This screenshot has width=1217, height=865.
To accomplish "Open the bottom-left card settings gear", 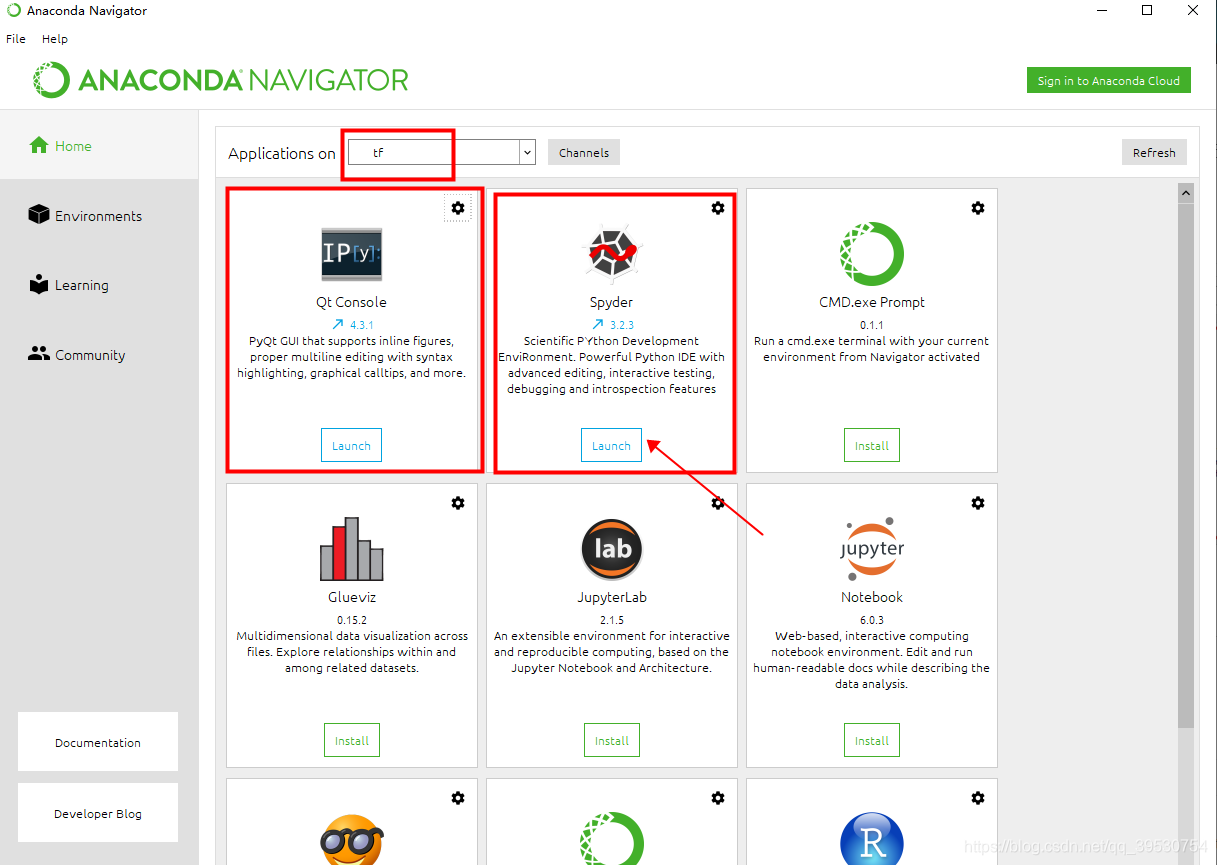I will point(458,798).
